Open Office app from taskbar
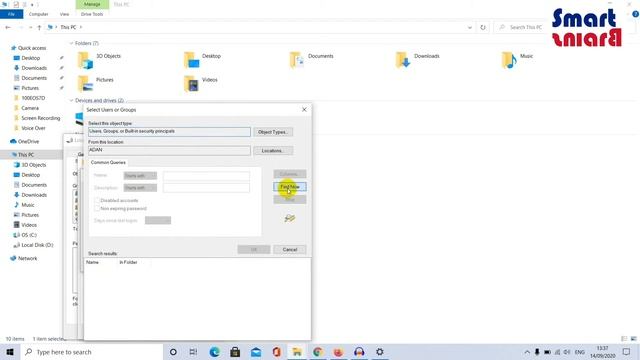 277,352
